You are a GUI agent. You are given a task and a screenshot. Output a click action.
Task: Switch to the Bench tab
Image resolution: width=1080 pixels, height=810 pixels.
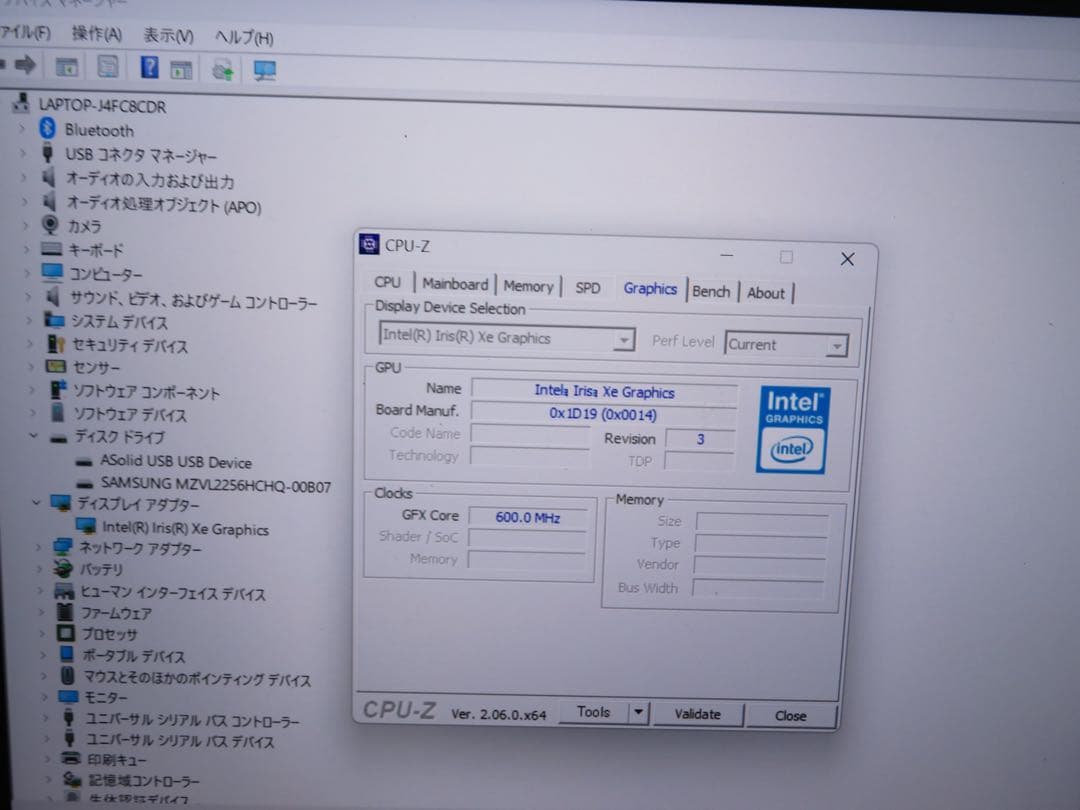pos(711,290)
